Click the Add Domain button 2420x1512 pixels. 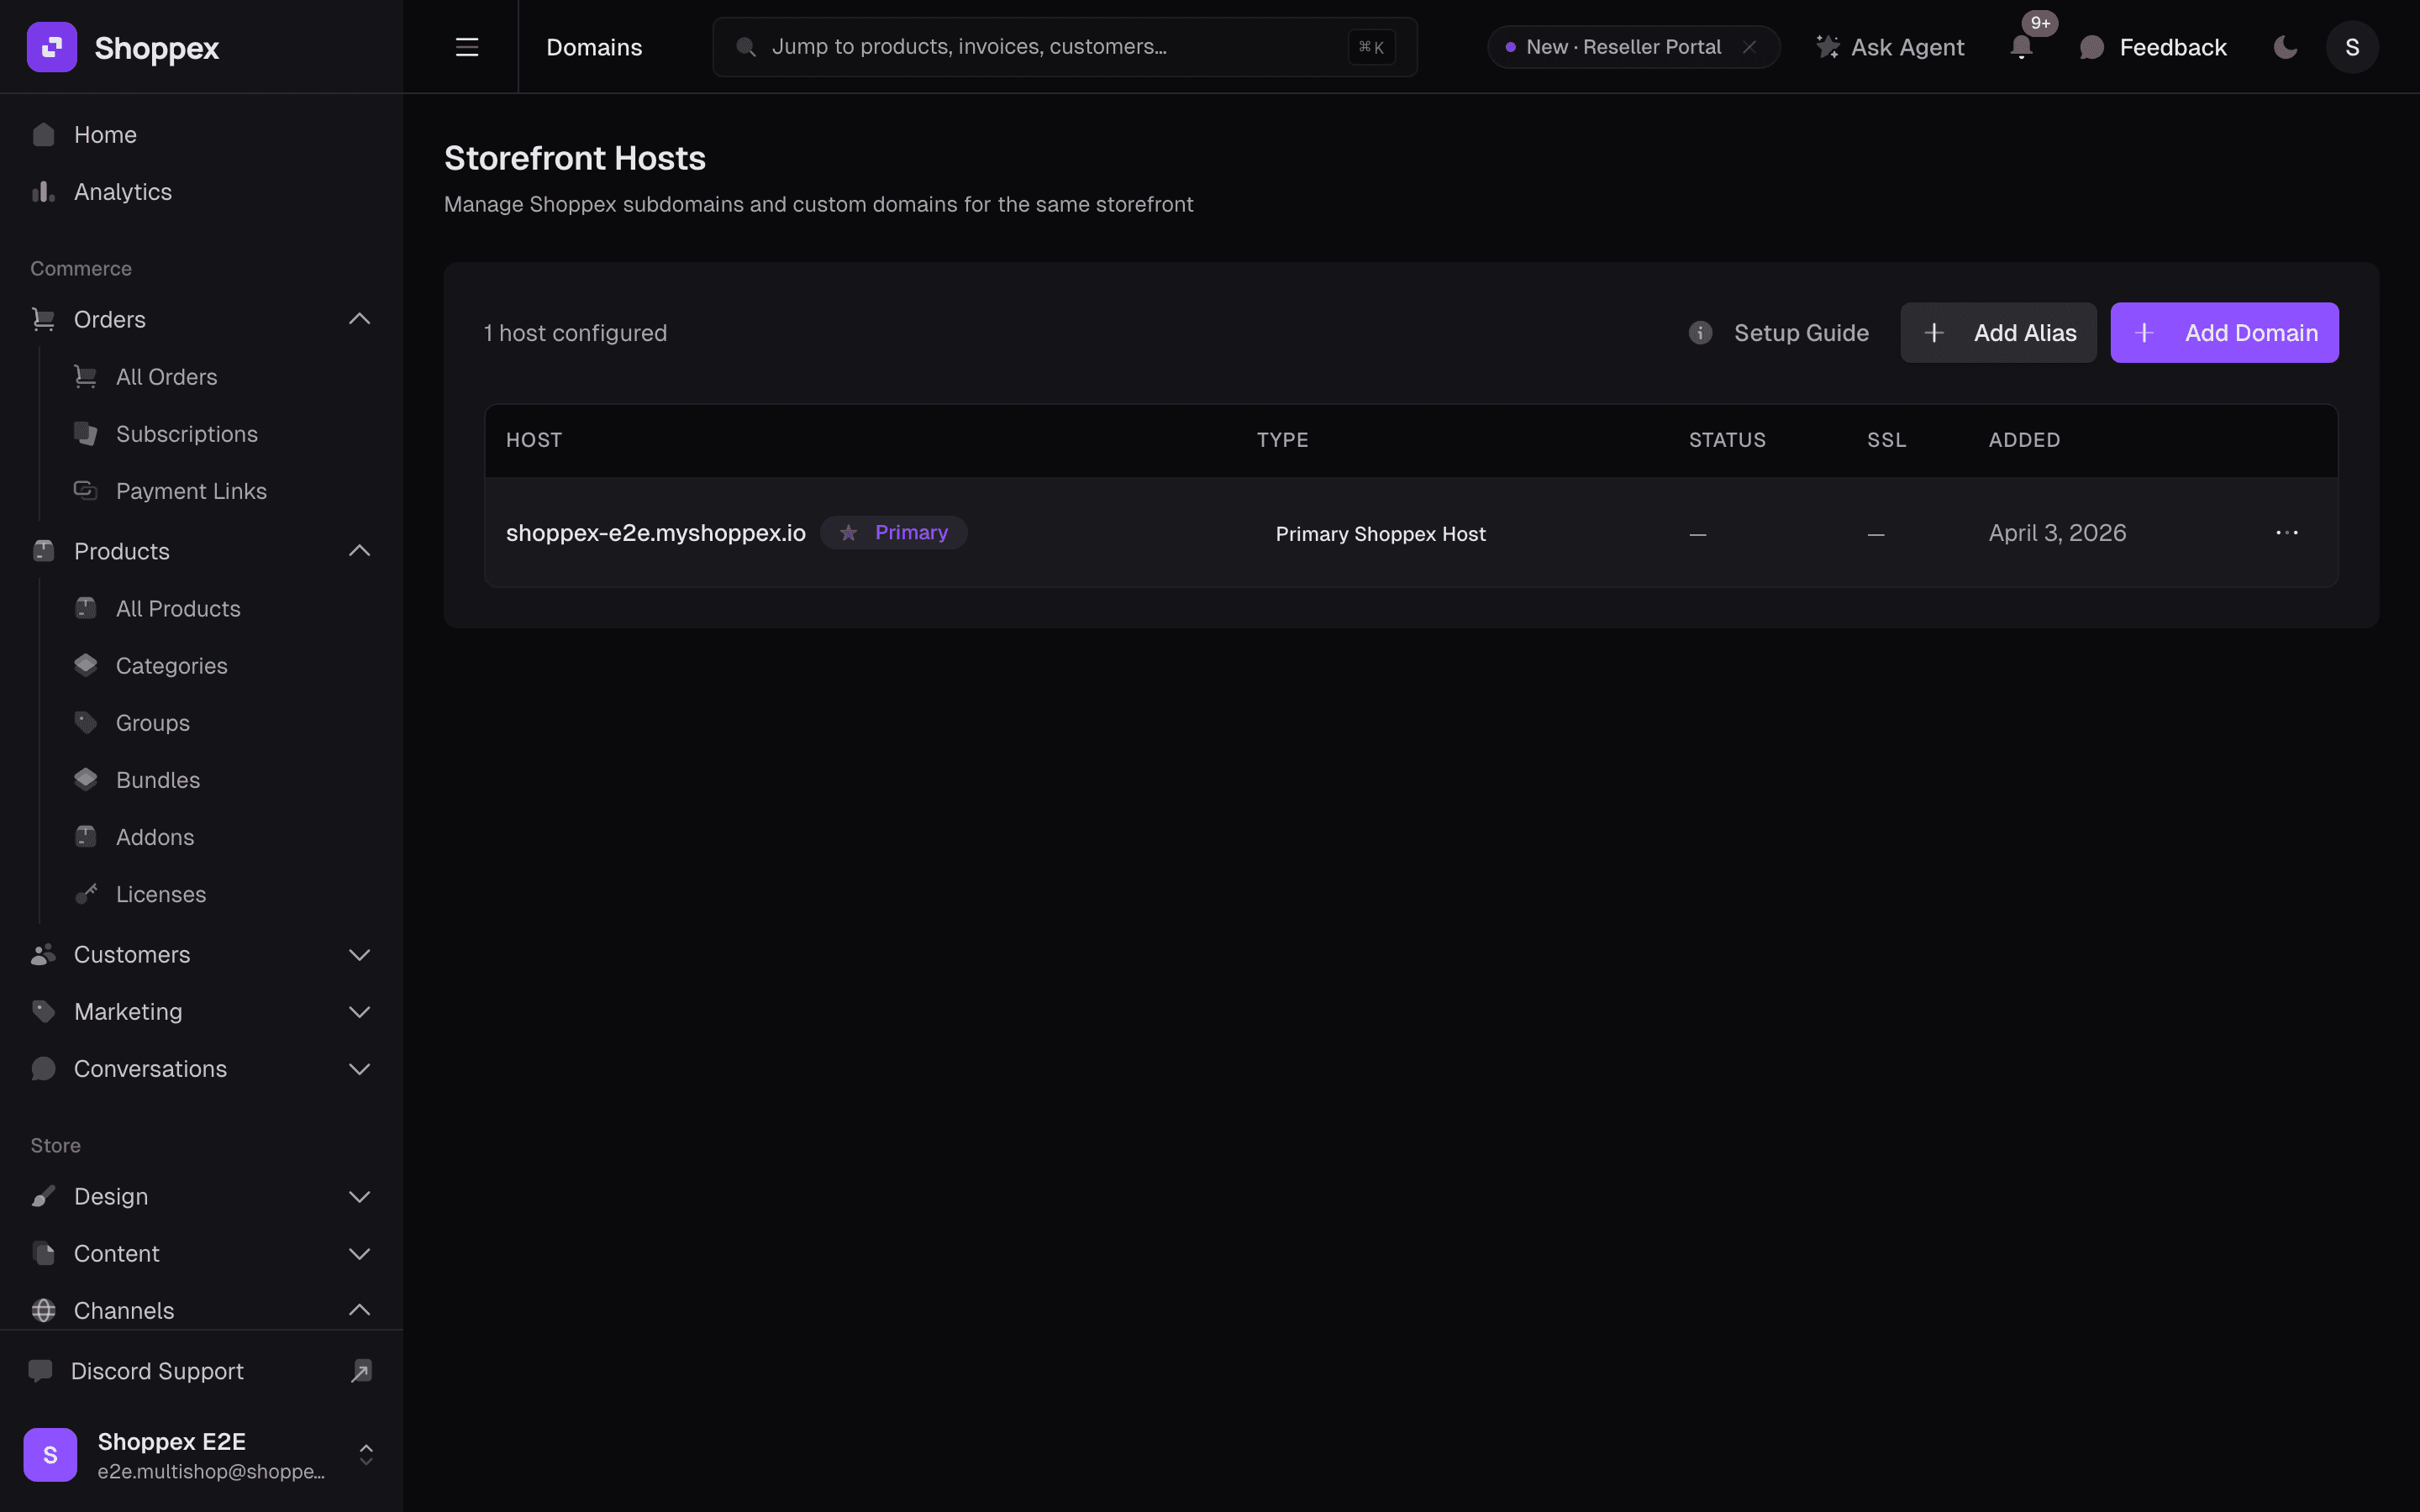[2224, 333]
